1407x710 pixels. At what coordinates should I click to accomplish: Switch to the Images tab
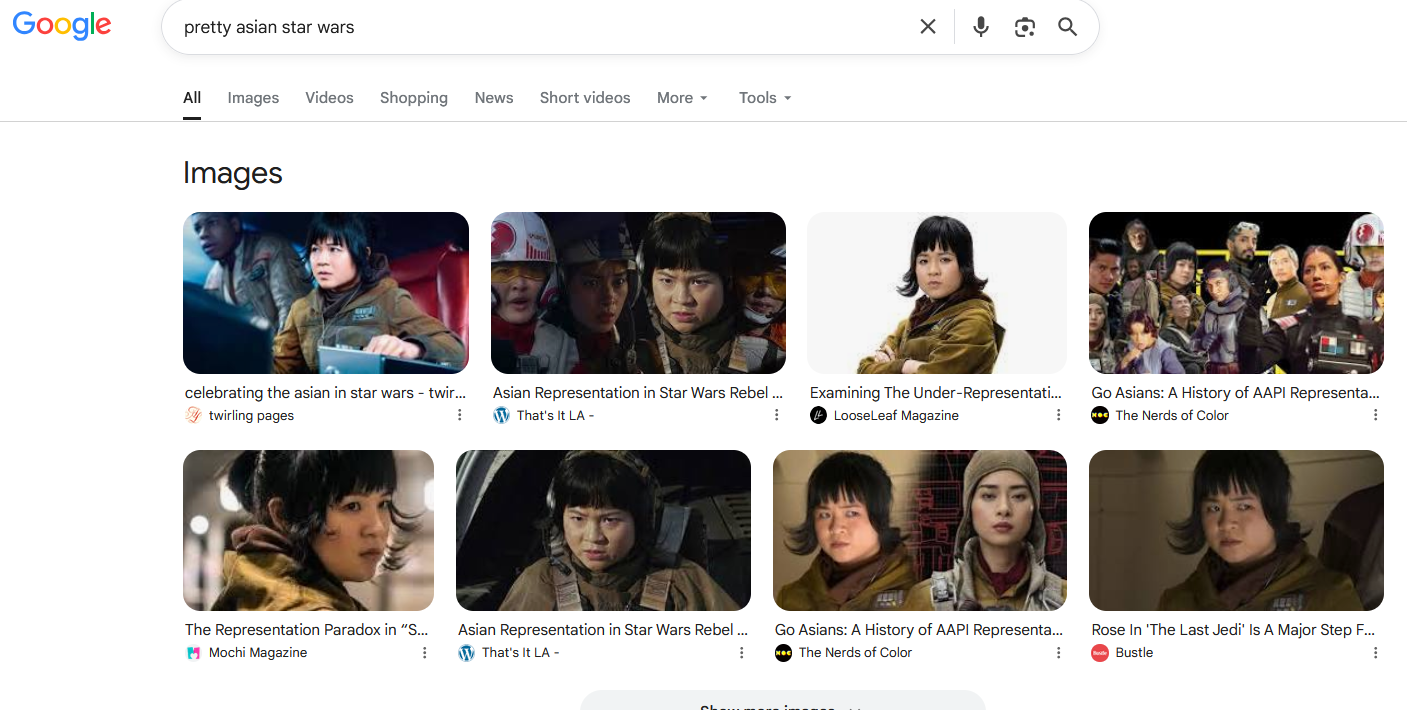[253, 98]
